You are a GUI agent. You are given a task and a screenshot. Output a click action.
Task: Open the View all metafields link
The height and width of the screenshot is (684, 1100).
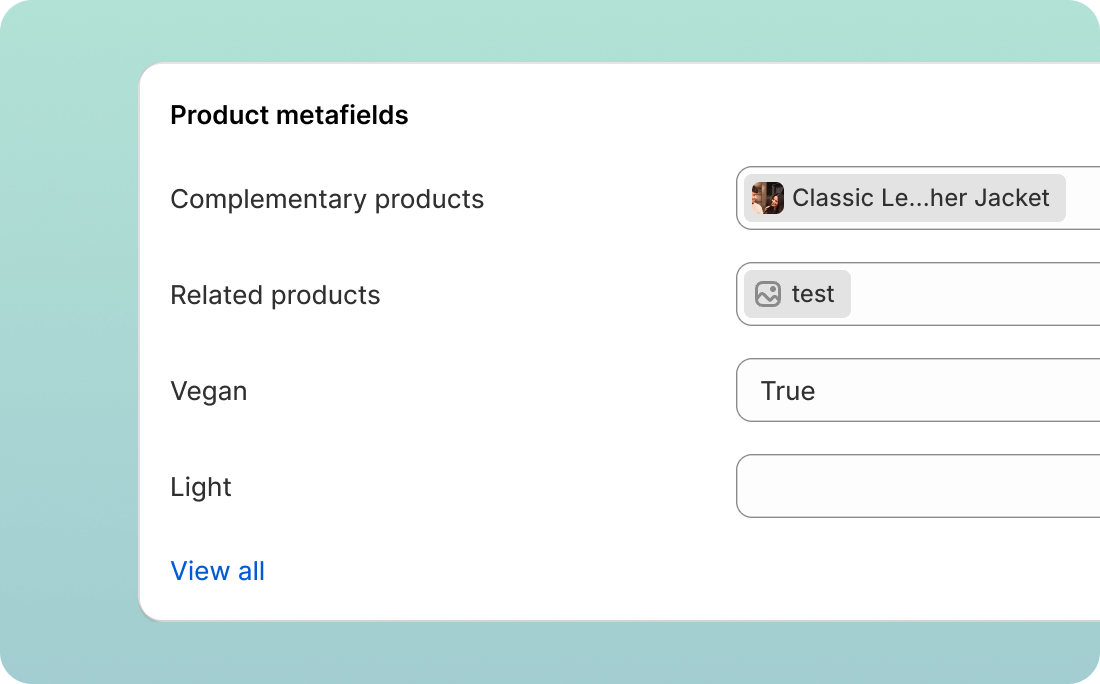217,571
